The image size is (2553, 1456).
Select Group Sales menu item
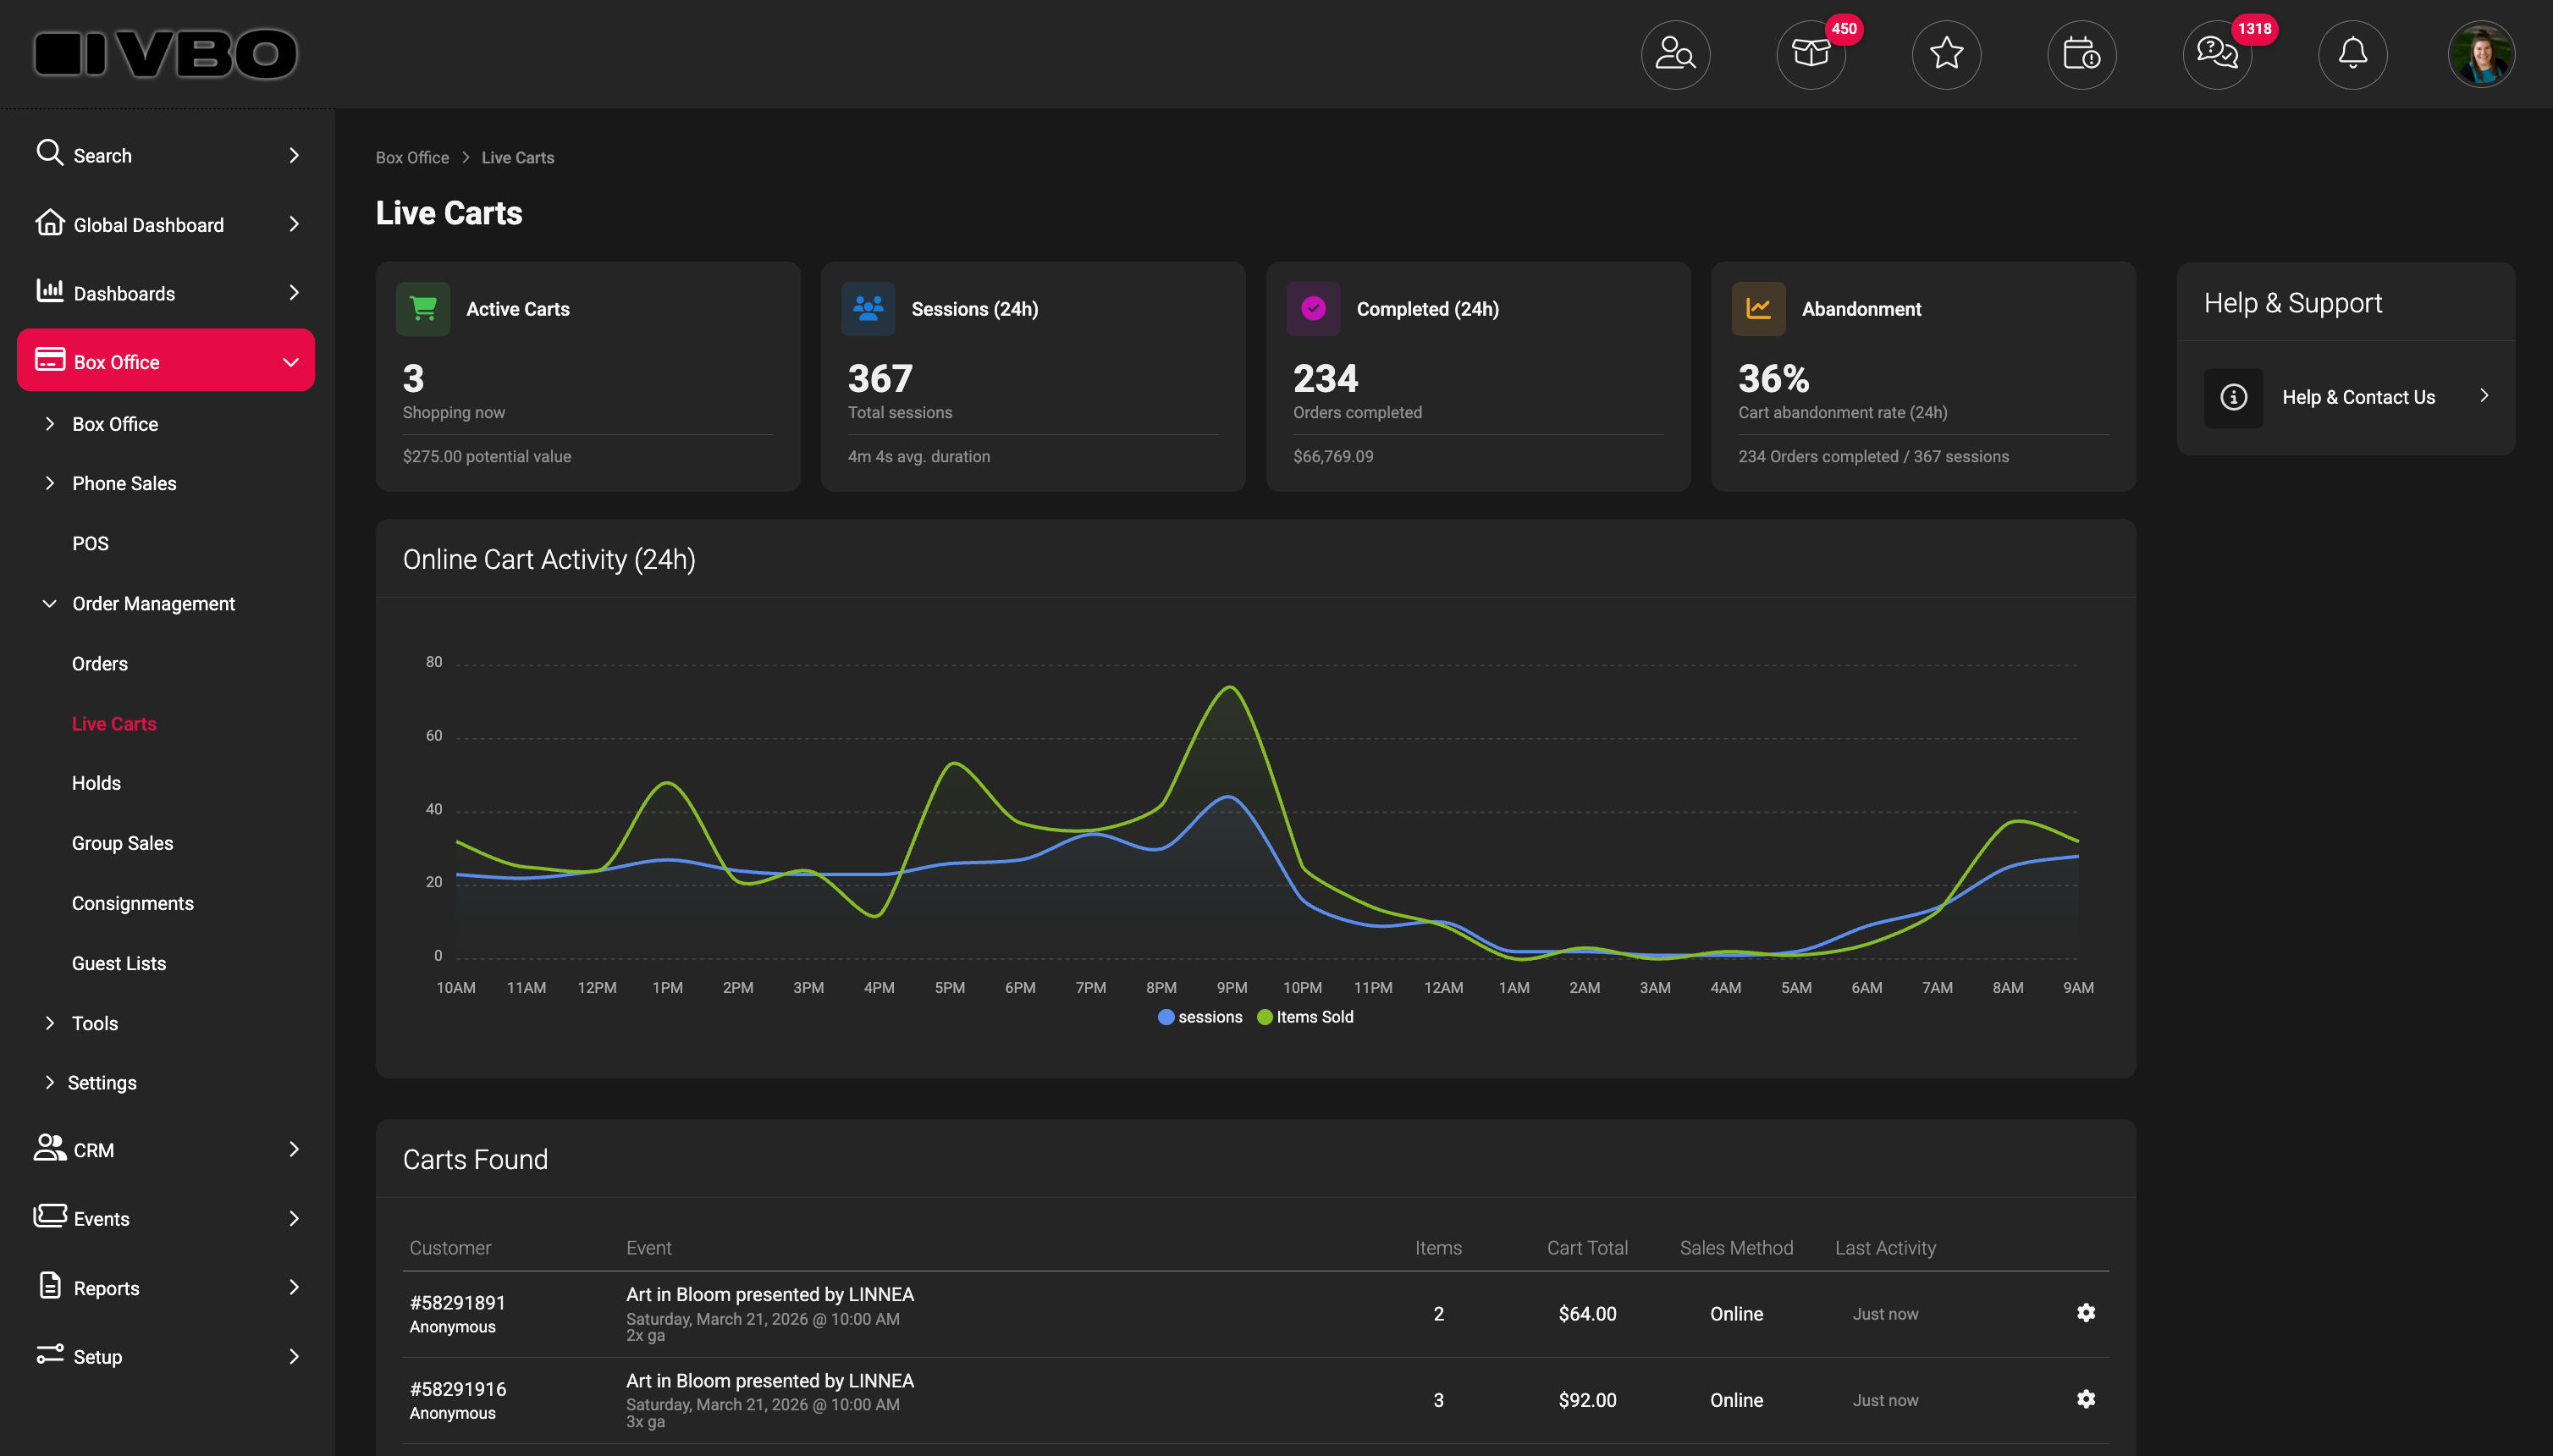click(122, 843)
